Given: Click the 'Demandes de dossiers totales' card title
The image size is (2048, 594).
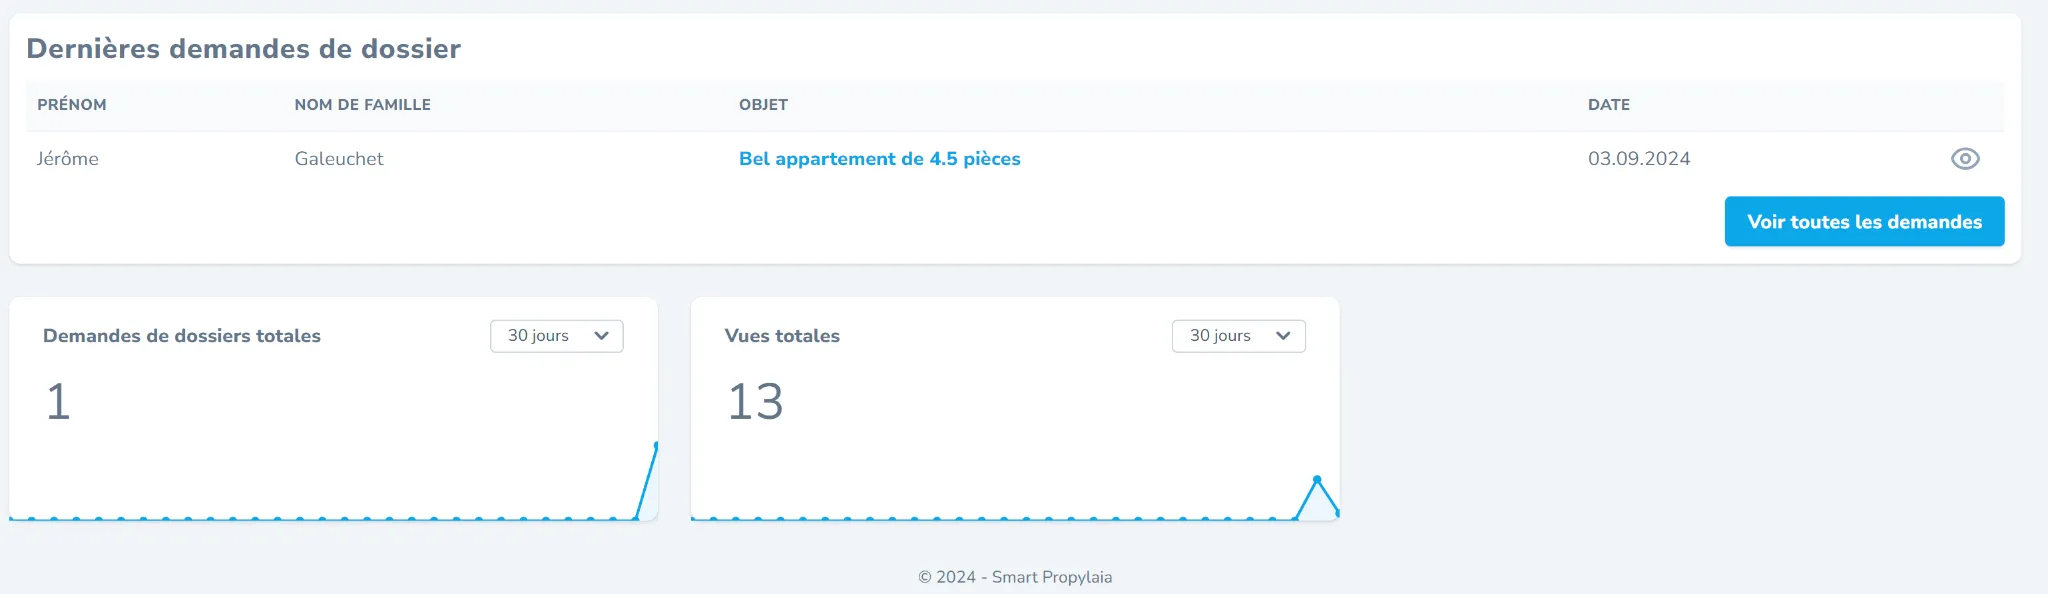Looking at the screenshot, I should point(182,336).
